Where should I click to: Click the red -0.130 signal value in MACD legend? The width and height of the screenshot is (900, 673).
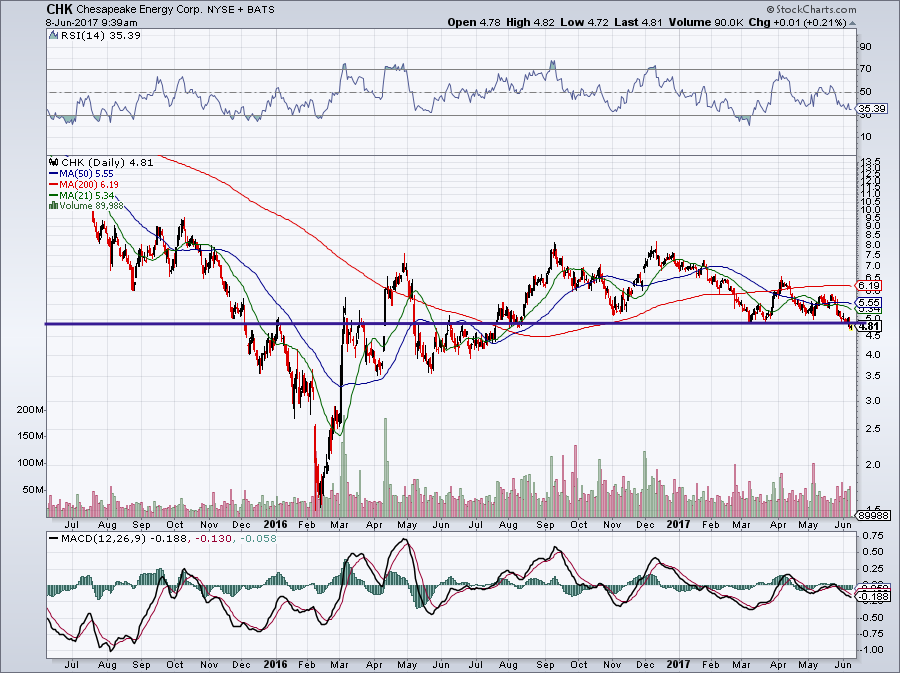pyautogui.click(x=214, y=539)
